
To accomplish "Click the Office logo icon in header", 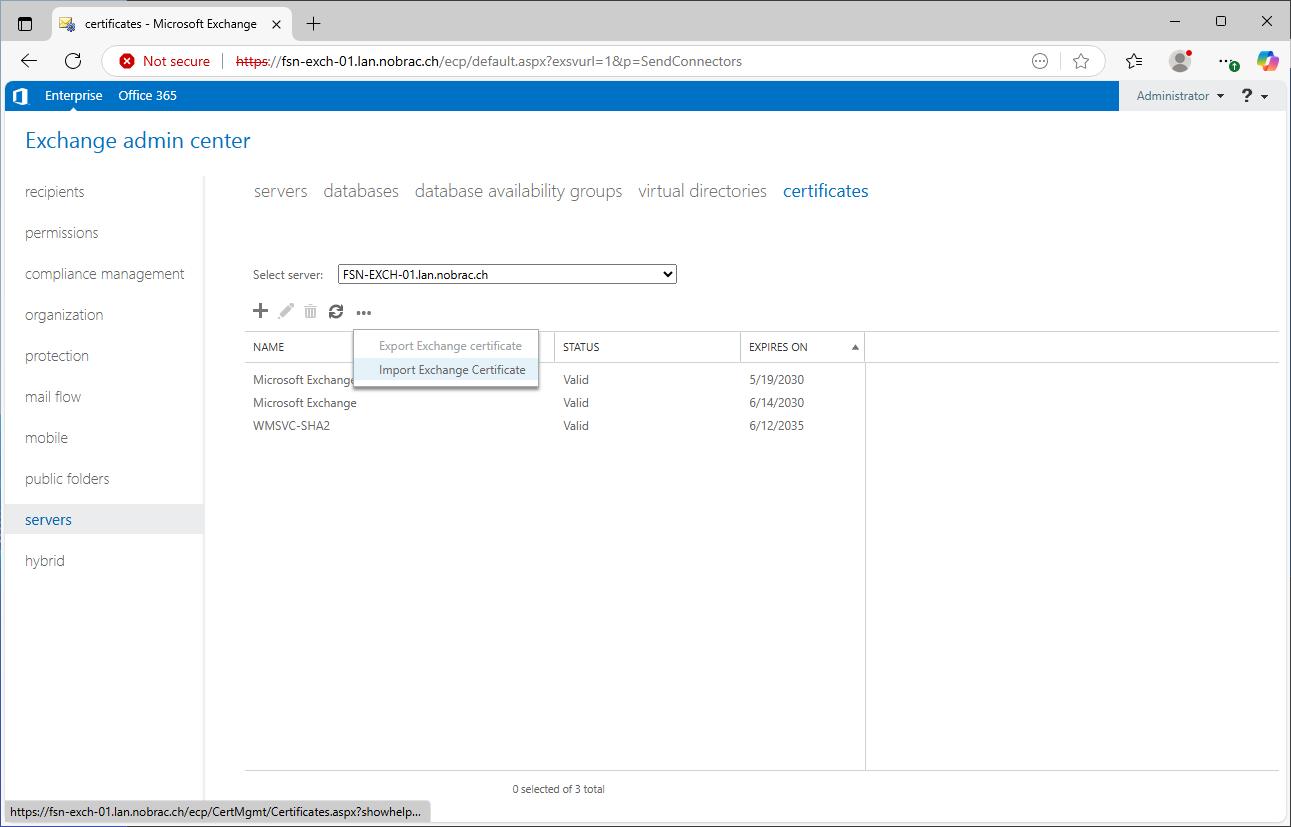I will (x=20, y=96).
